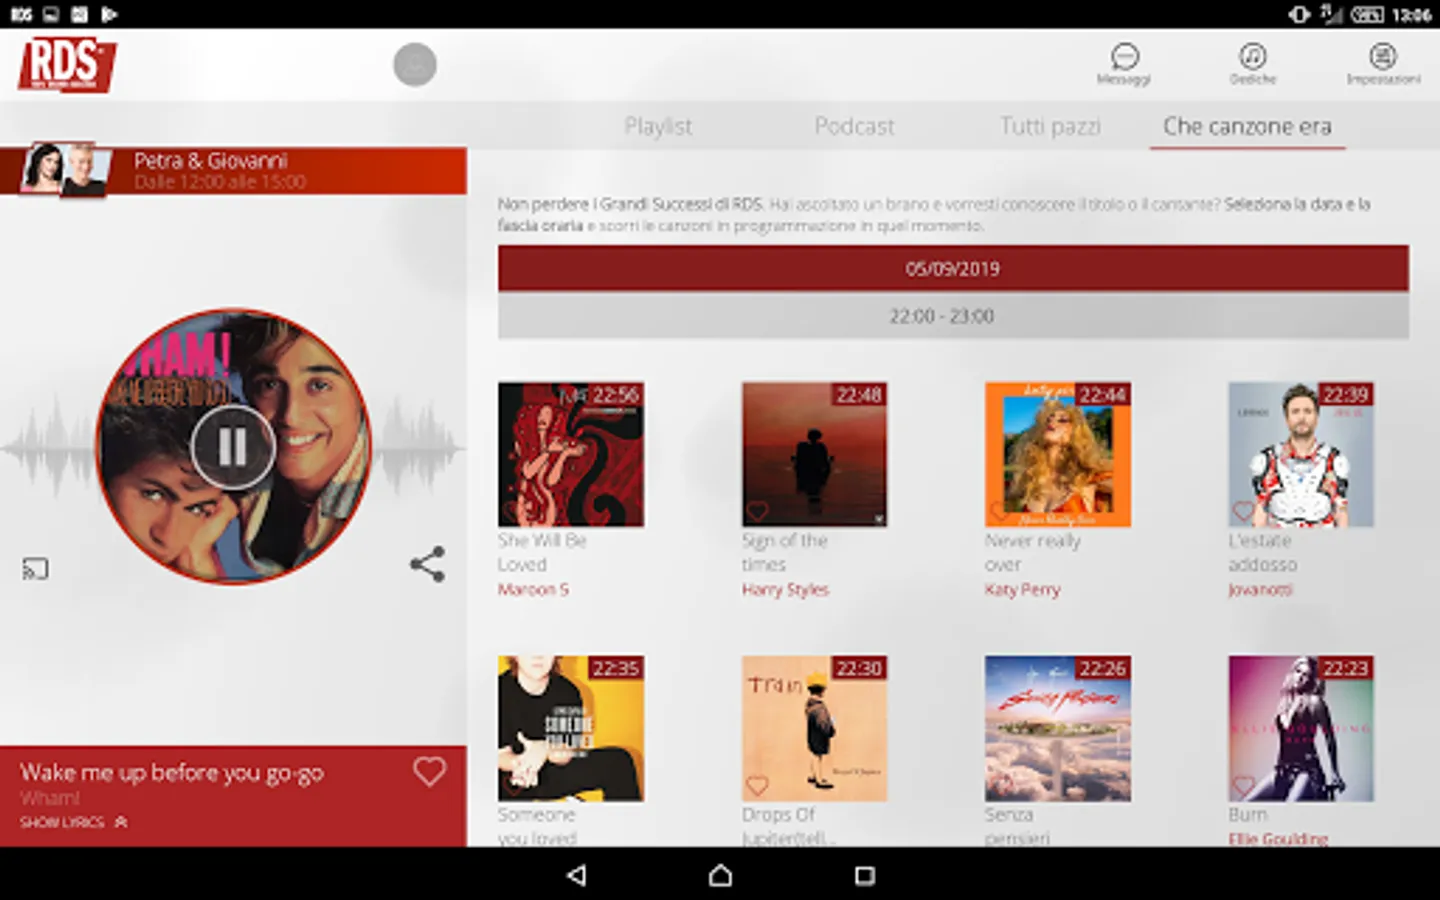Like the Never really over track

coord(1000,511)
